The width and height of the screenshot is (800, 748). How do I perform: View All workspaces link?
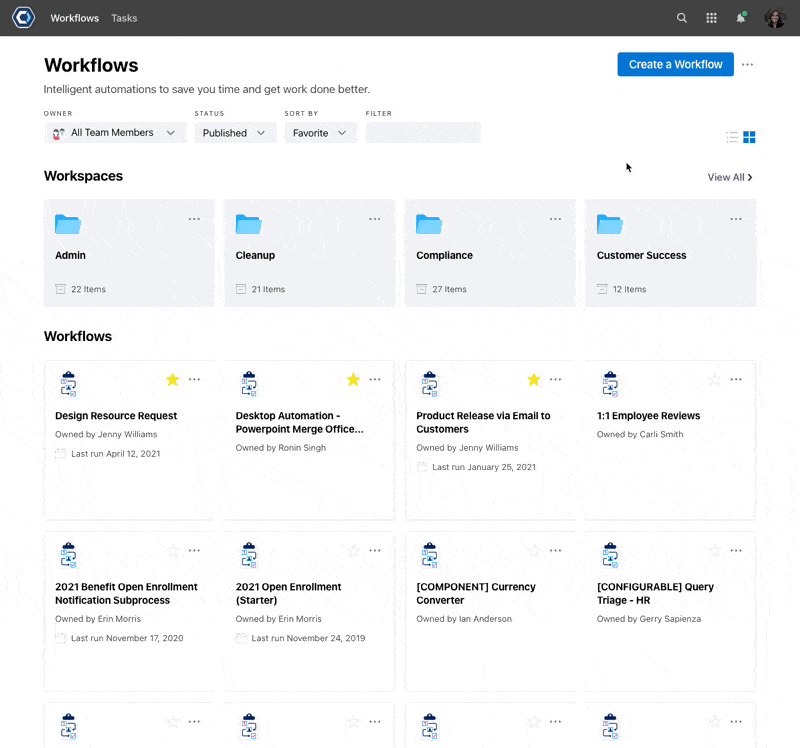[x=730, y=177]
